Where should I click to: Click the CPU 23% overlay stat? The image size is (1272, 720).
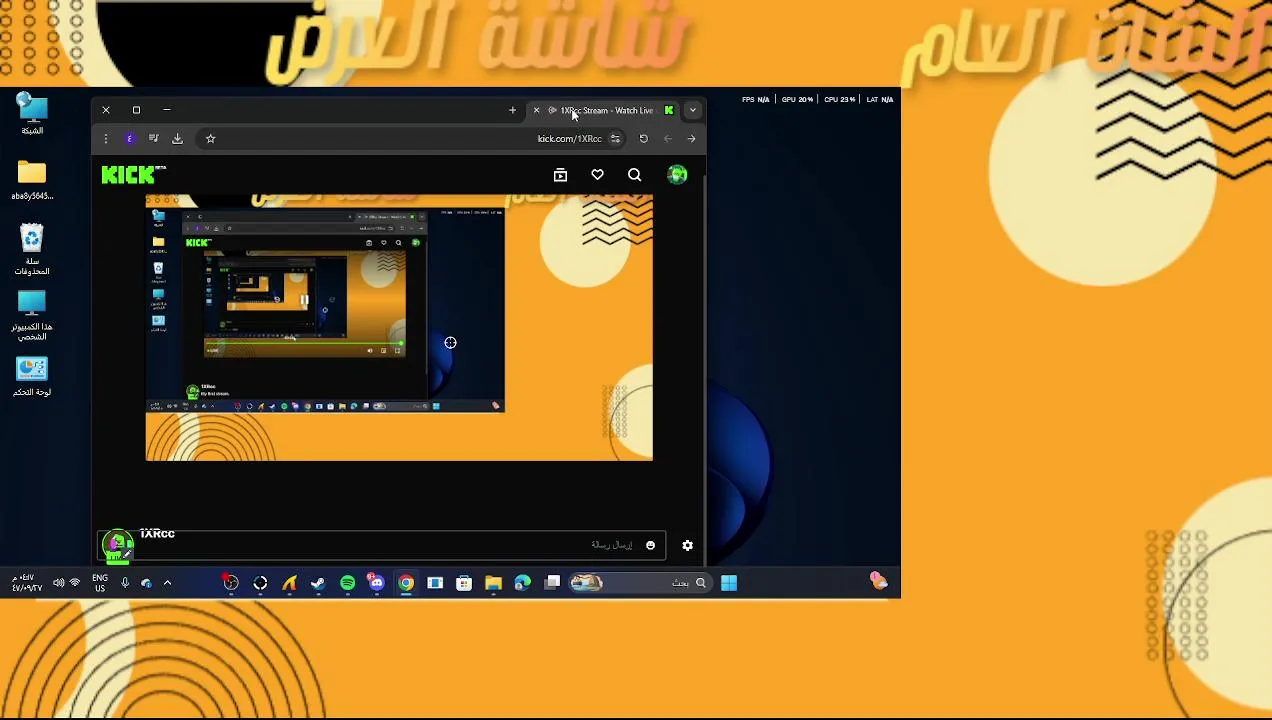pos(839,99)
